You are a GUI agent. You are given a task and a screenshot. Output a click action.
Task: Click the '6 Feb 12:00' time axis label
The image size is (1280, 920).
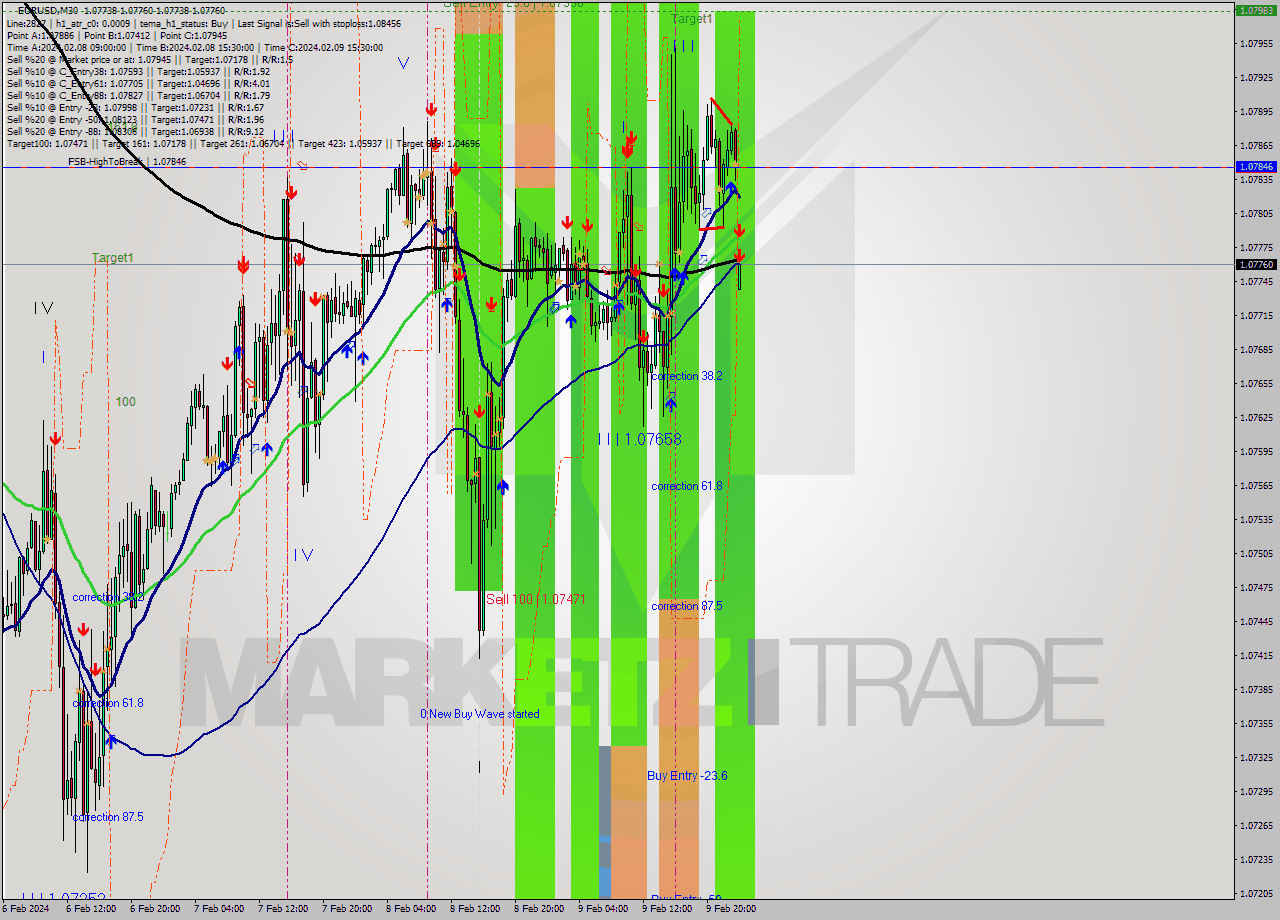pos(91,909)
